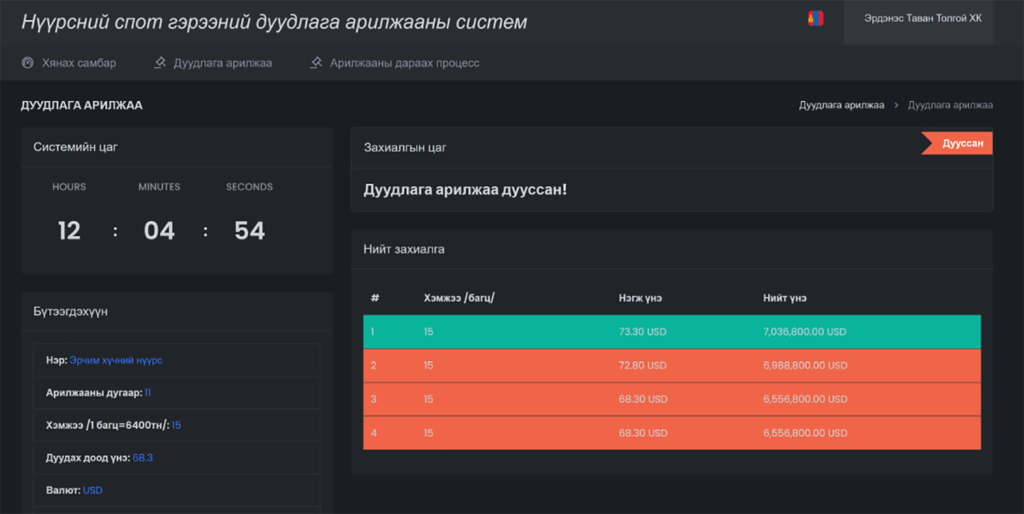Select the green order row at 73.30 USD
The image size is (1024, 514).
pyautogui.click(x=671, y=332)
